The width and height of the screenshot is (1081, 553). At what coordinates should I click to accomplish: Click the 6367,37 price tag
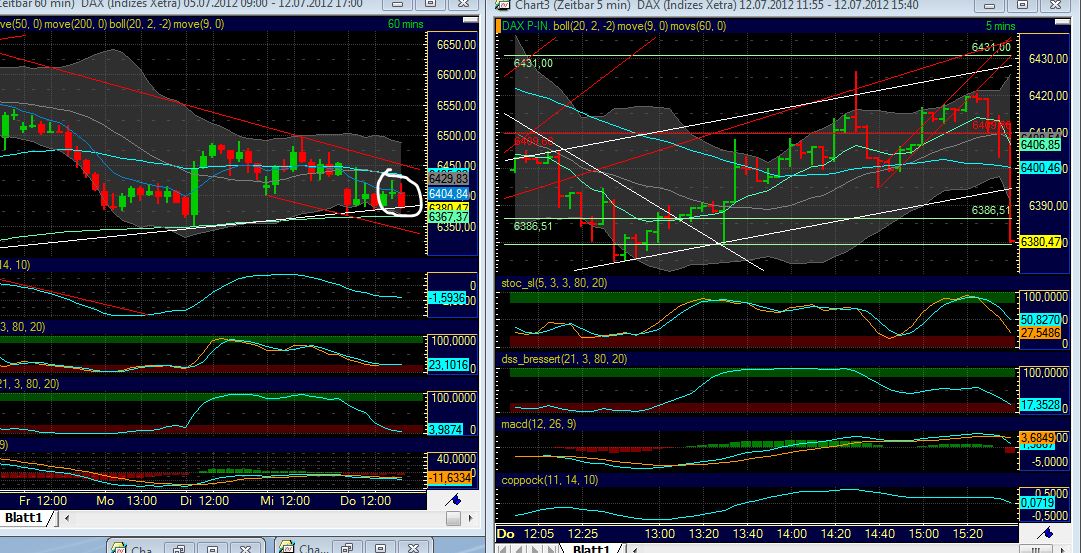tap(449, 217)
